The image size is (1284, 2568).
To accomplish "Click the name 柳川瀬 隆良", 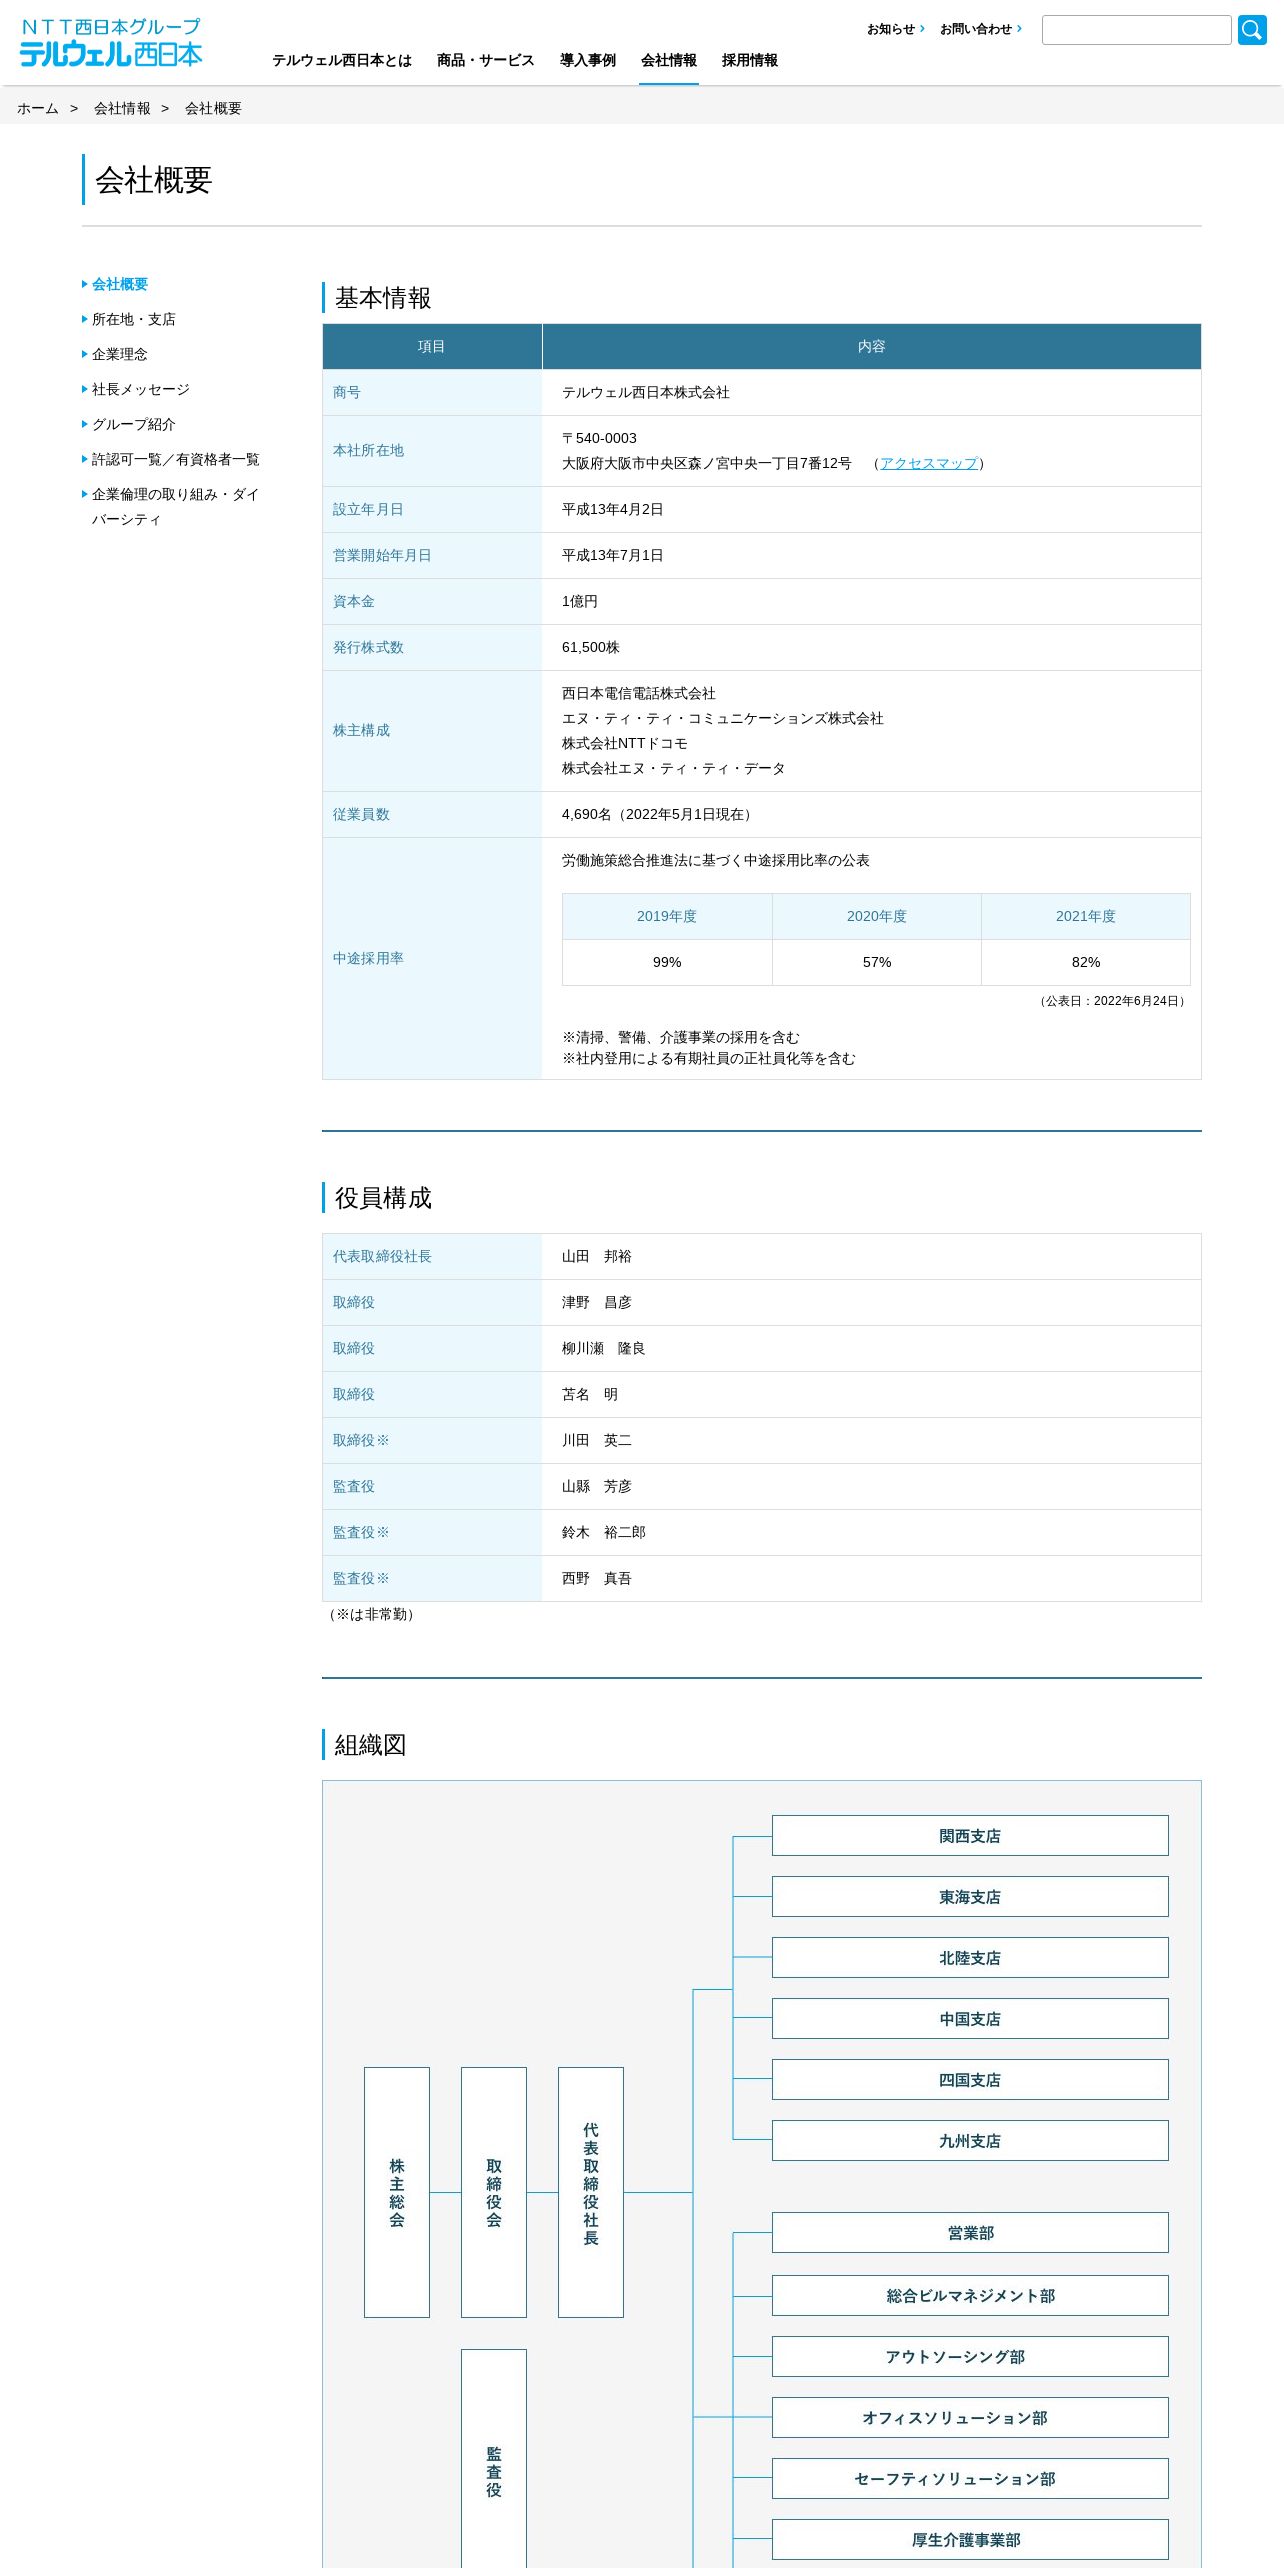I will 604,1348.
